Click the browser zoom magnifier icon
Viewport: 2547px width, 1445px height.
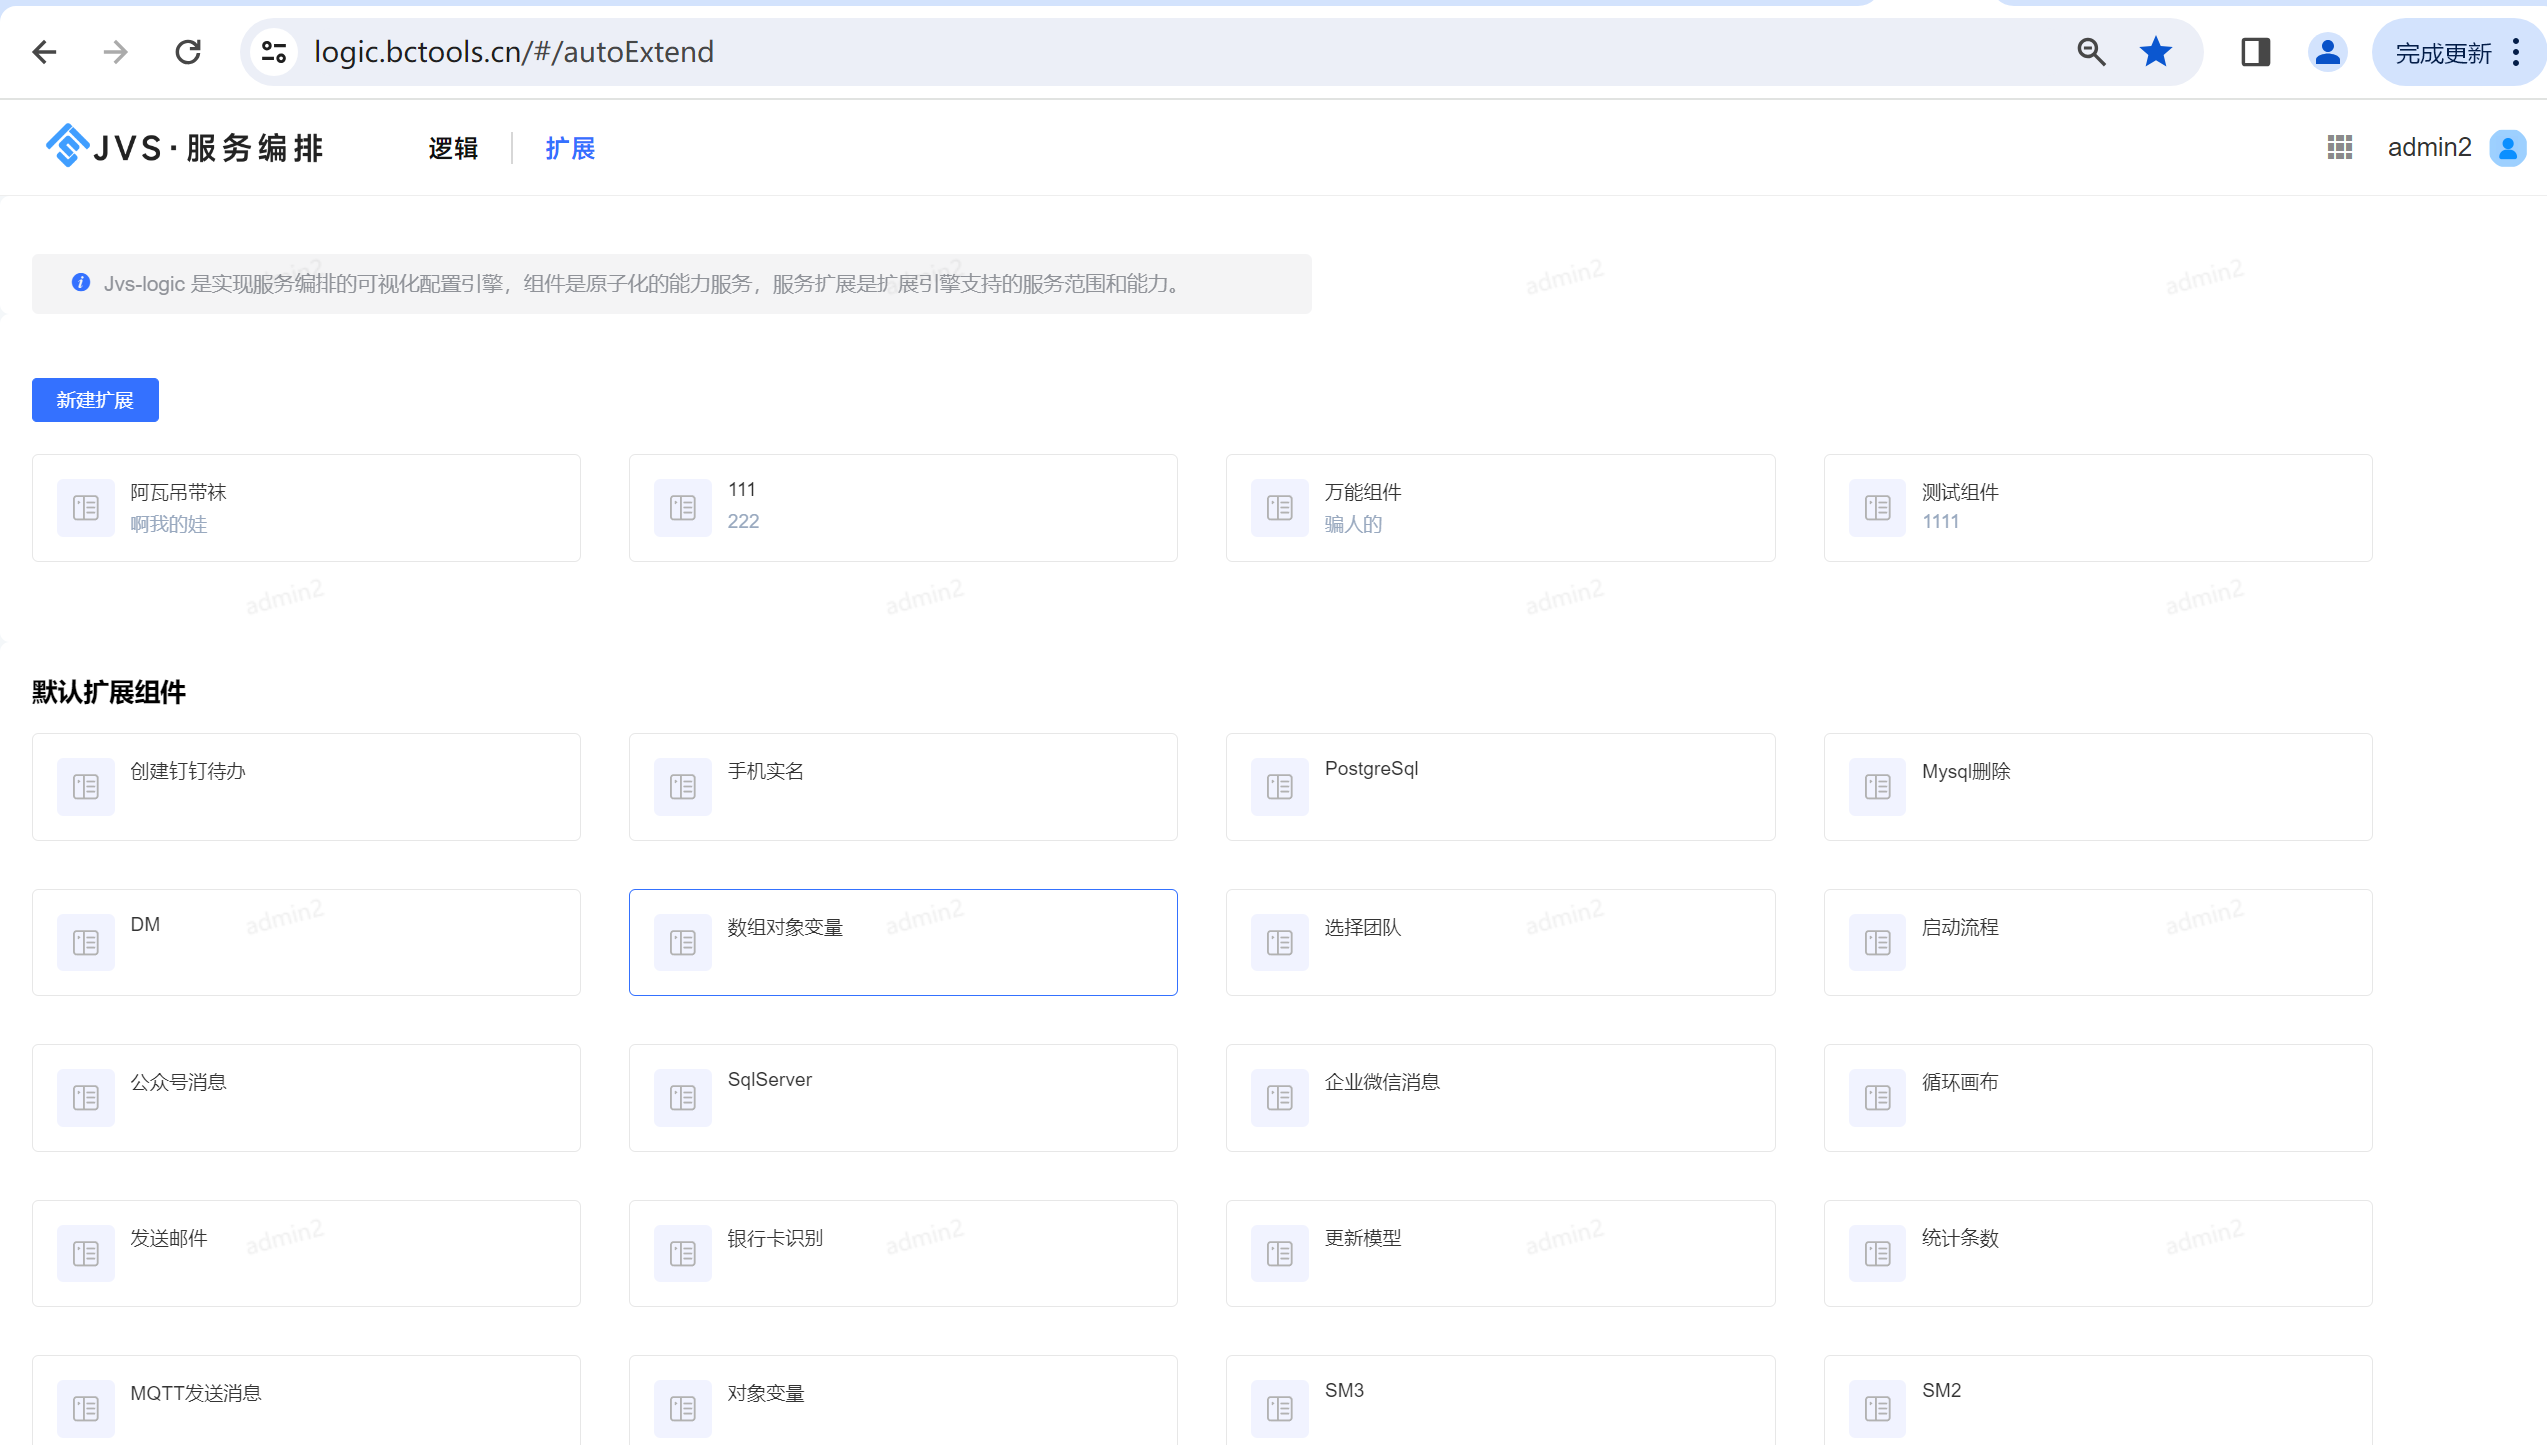pos(2091,52)
